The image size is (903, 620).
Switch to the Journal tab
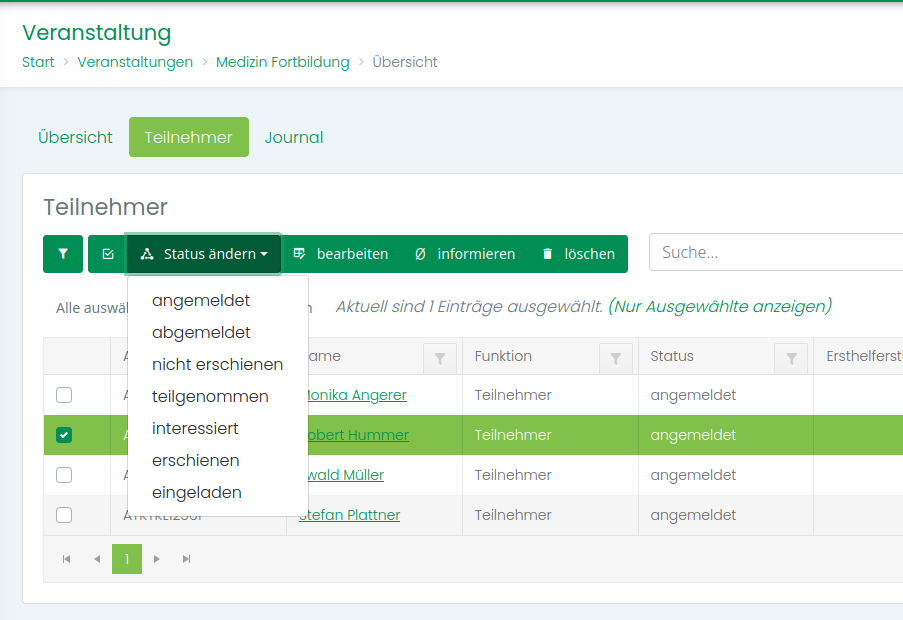click(x=293, y=138)
